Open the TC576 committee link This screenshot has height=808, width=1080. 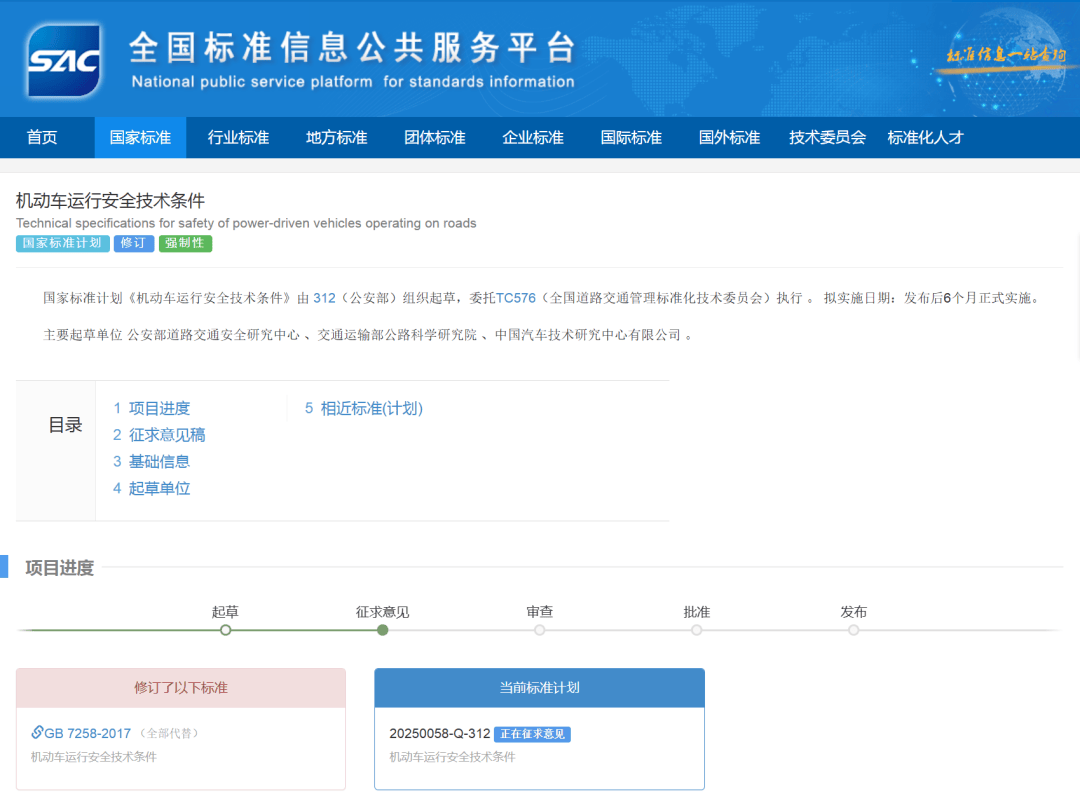[x=516, y=298]
